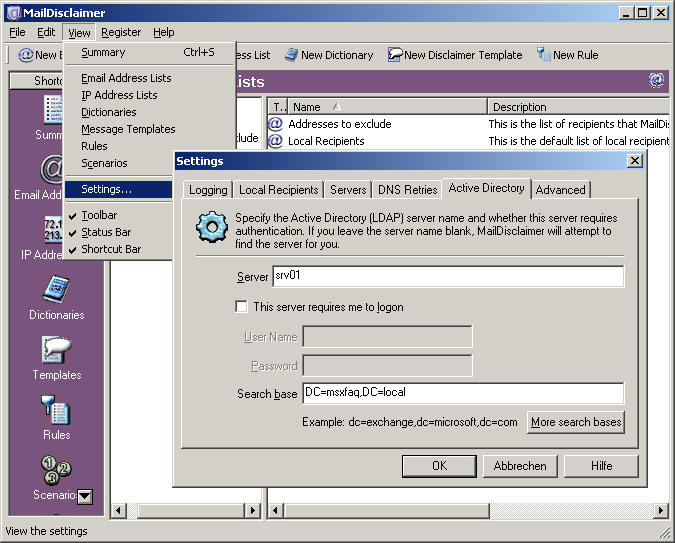This screenshot has width=675, height=543.
Task: Click New Rule toolbar icon
Action: pos(543,54)
